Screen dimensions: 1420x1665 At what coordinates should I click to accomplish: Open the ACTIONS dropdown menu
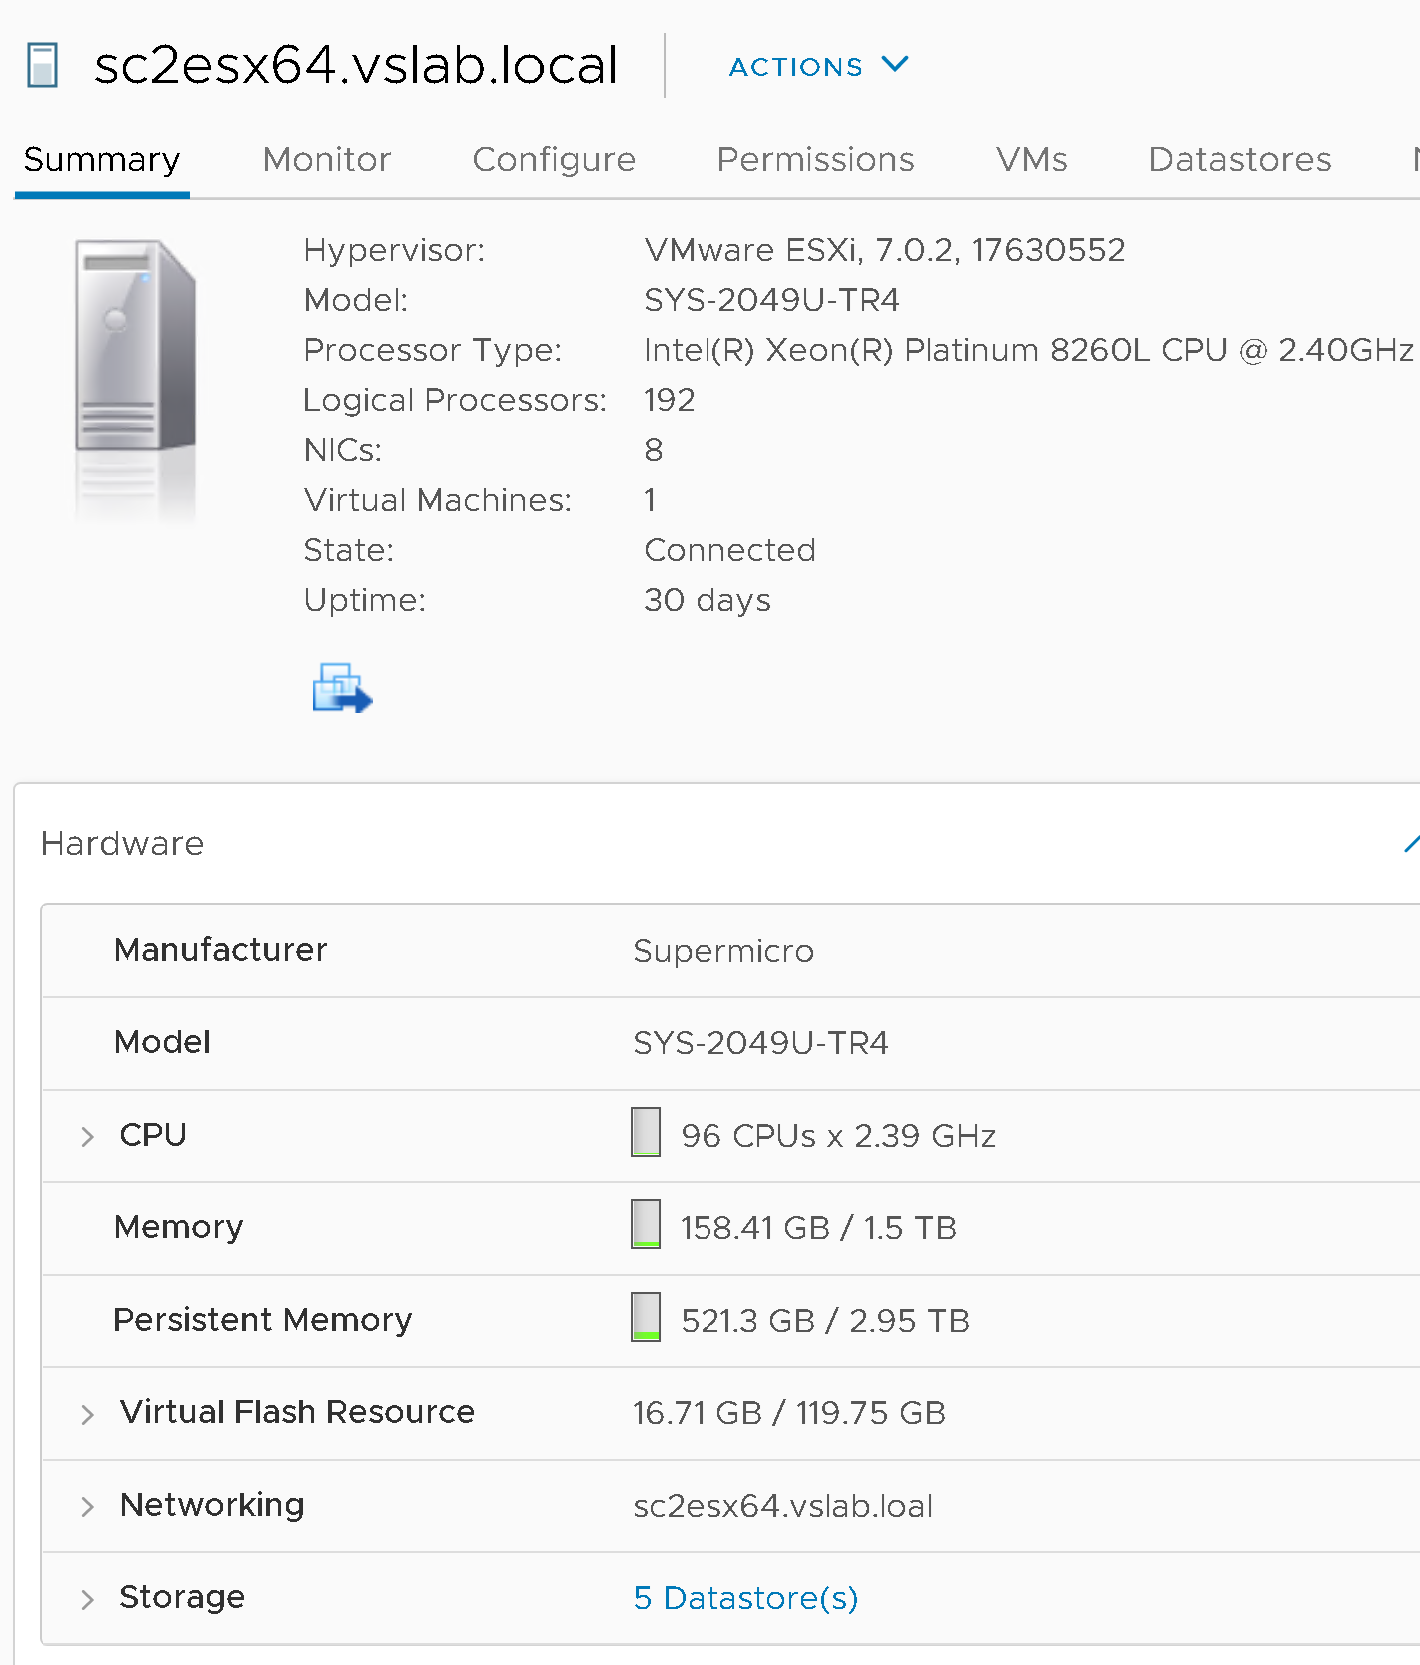point(818,66)
